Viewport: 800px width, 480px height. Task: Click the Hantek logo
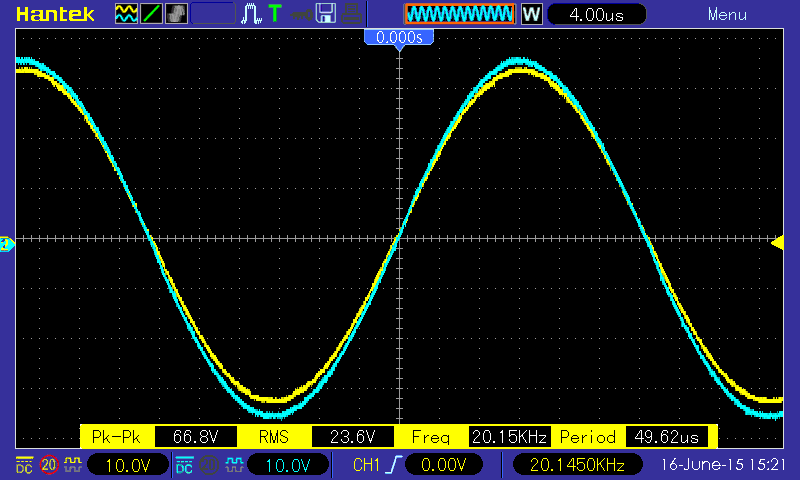55,14
